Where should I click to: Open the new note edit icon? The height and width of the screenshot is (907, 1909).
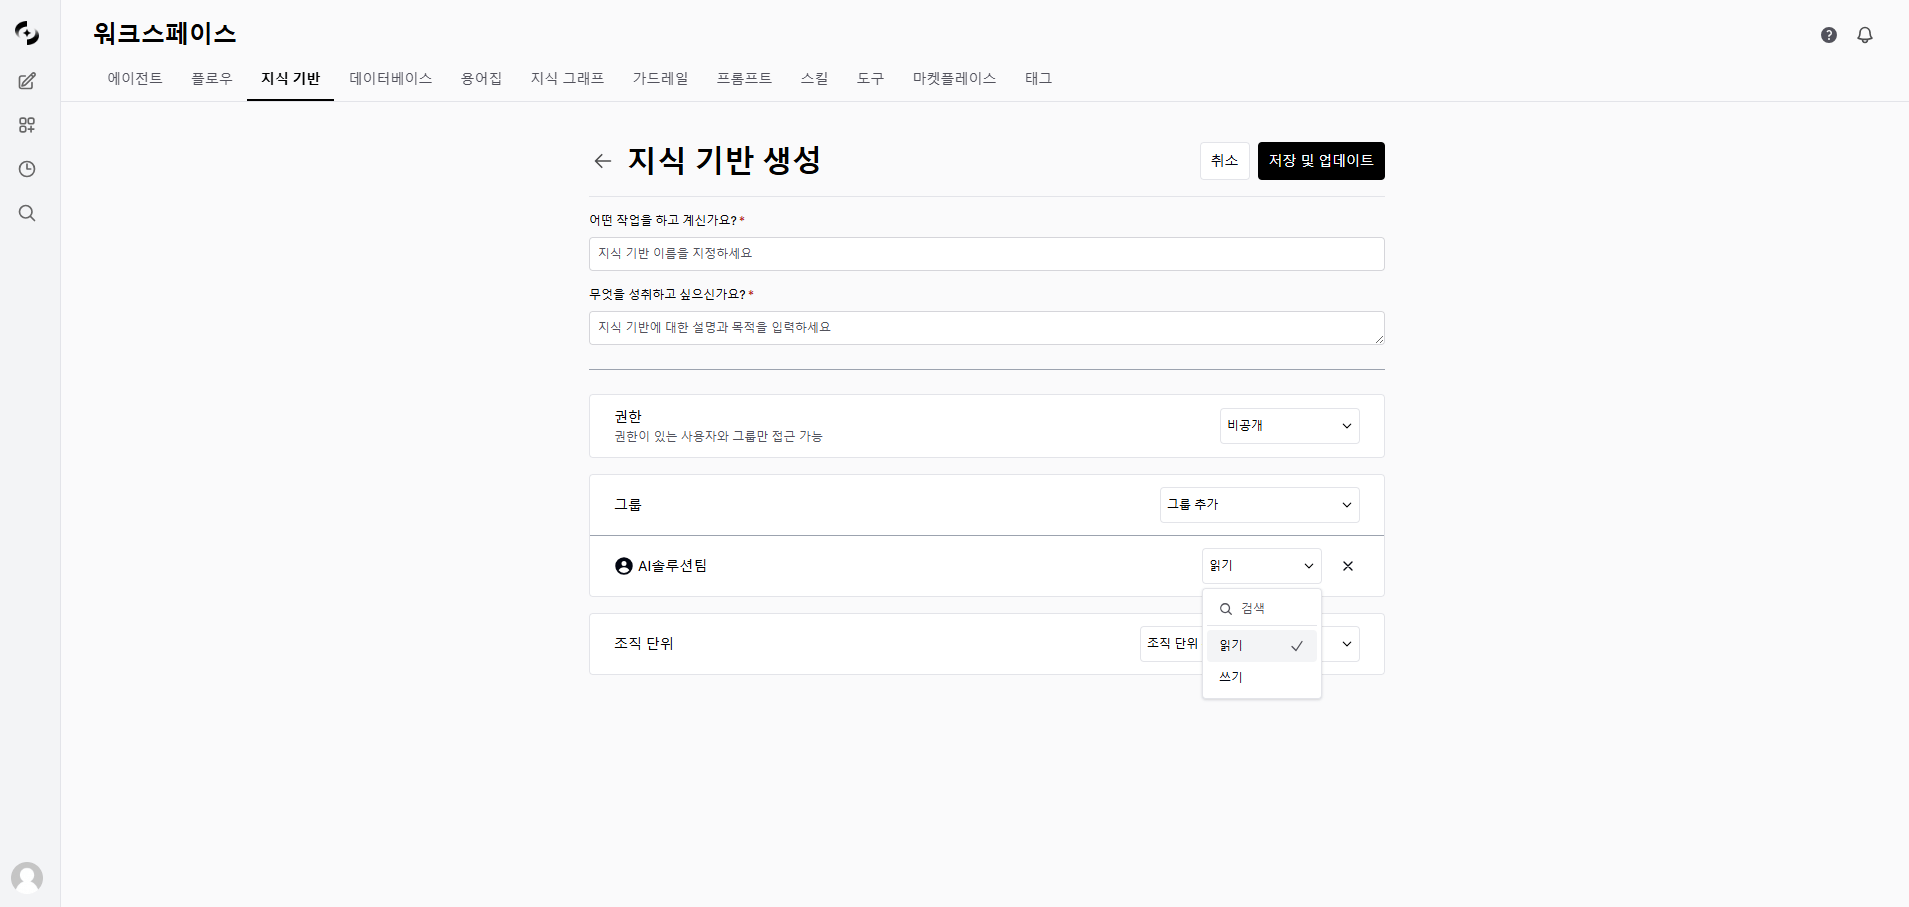pos(27,81)
